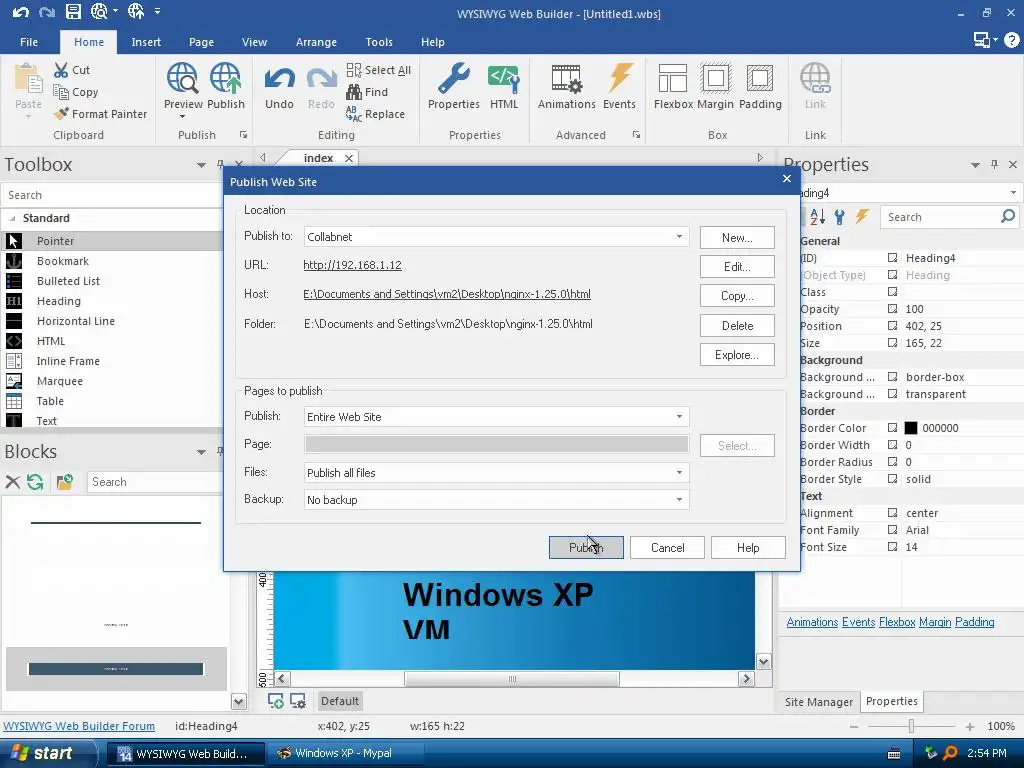
Task: Sort properties alphabetically with A-Z icon
Action: coord(817,216)
